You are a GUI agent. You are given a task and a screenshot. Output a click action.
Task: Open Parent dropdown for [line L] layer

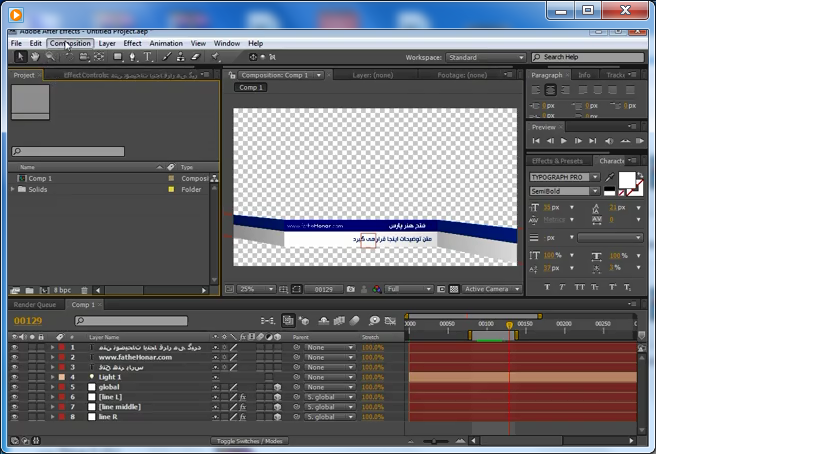[x=329, y=397]
